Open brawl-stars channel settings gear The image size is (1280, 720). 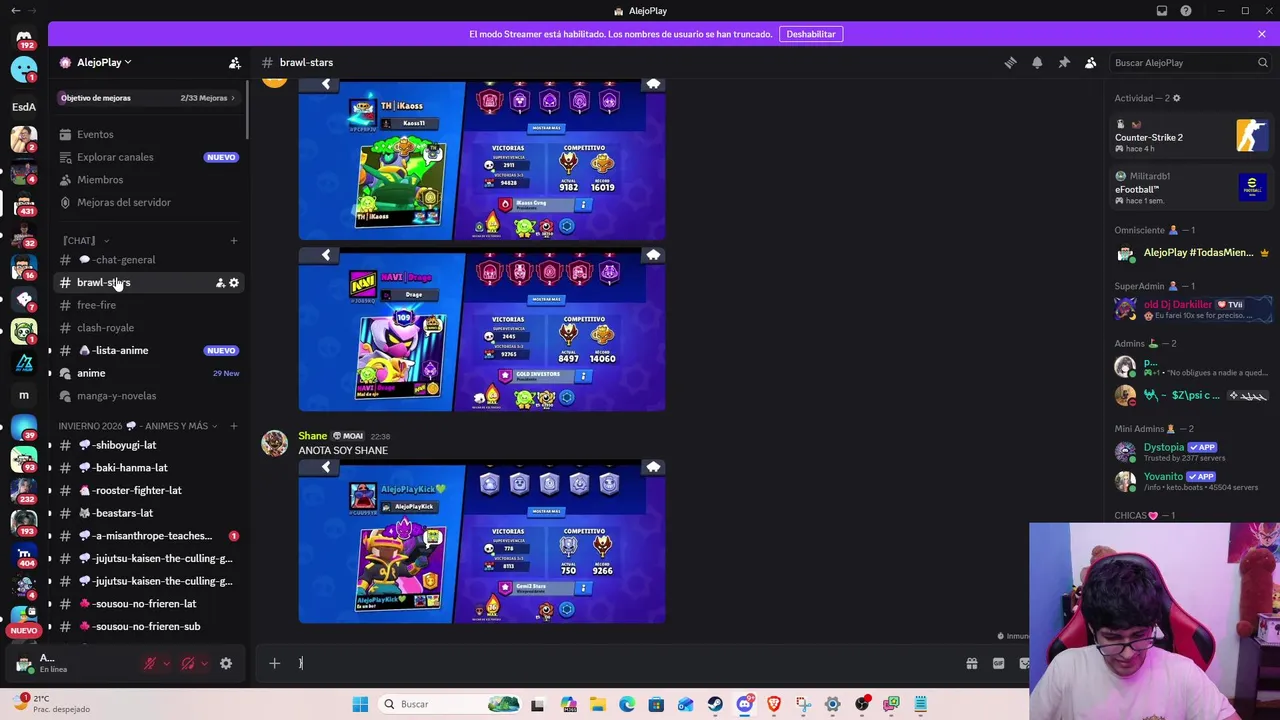point(234,283)
